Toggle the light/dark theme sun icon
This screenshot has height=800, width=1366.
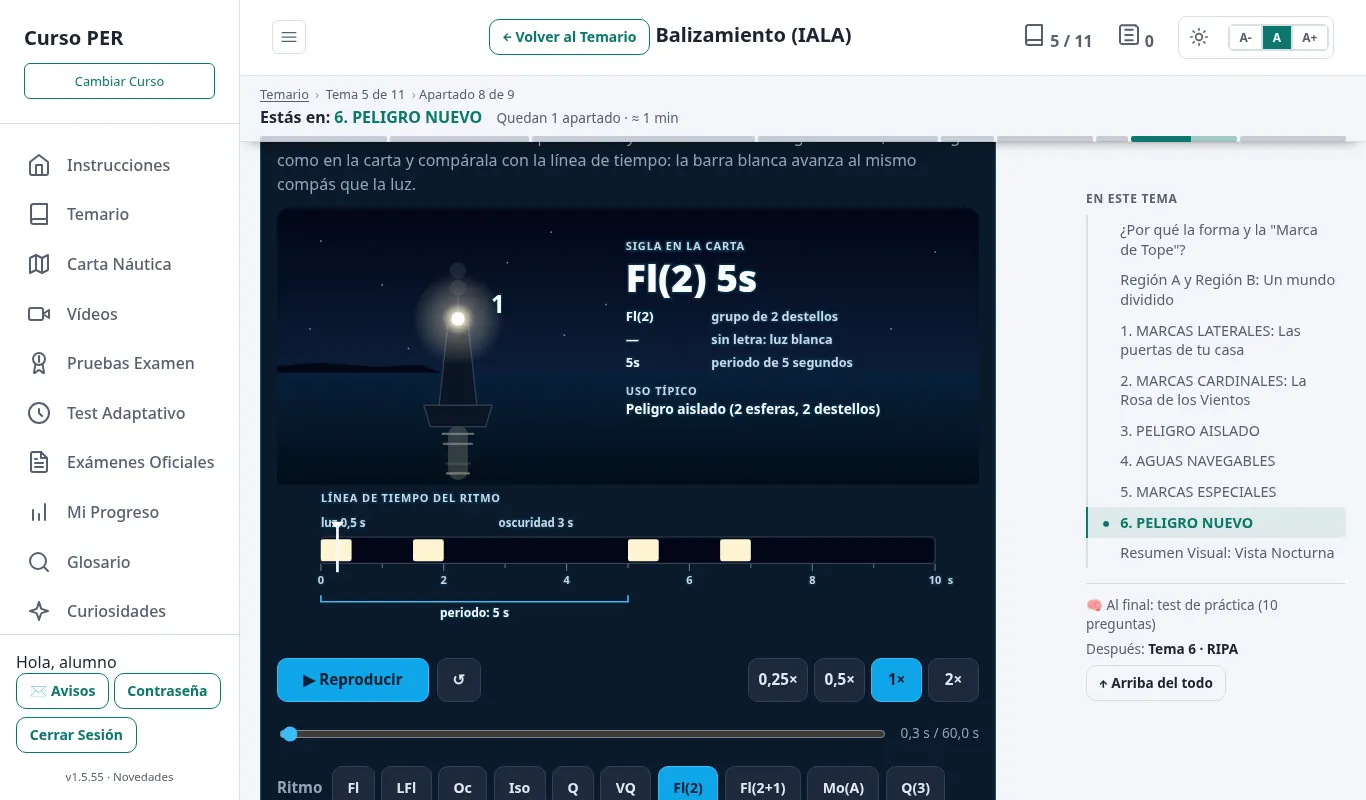coord(1199,38)
